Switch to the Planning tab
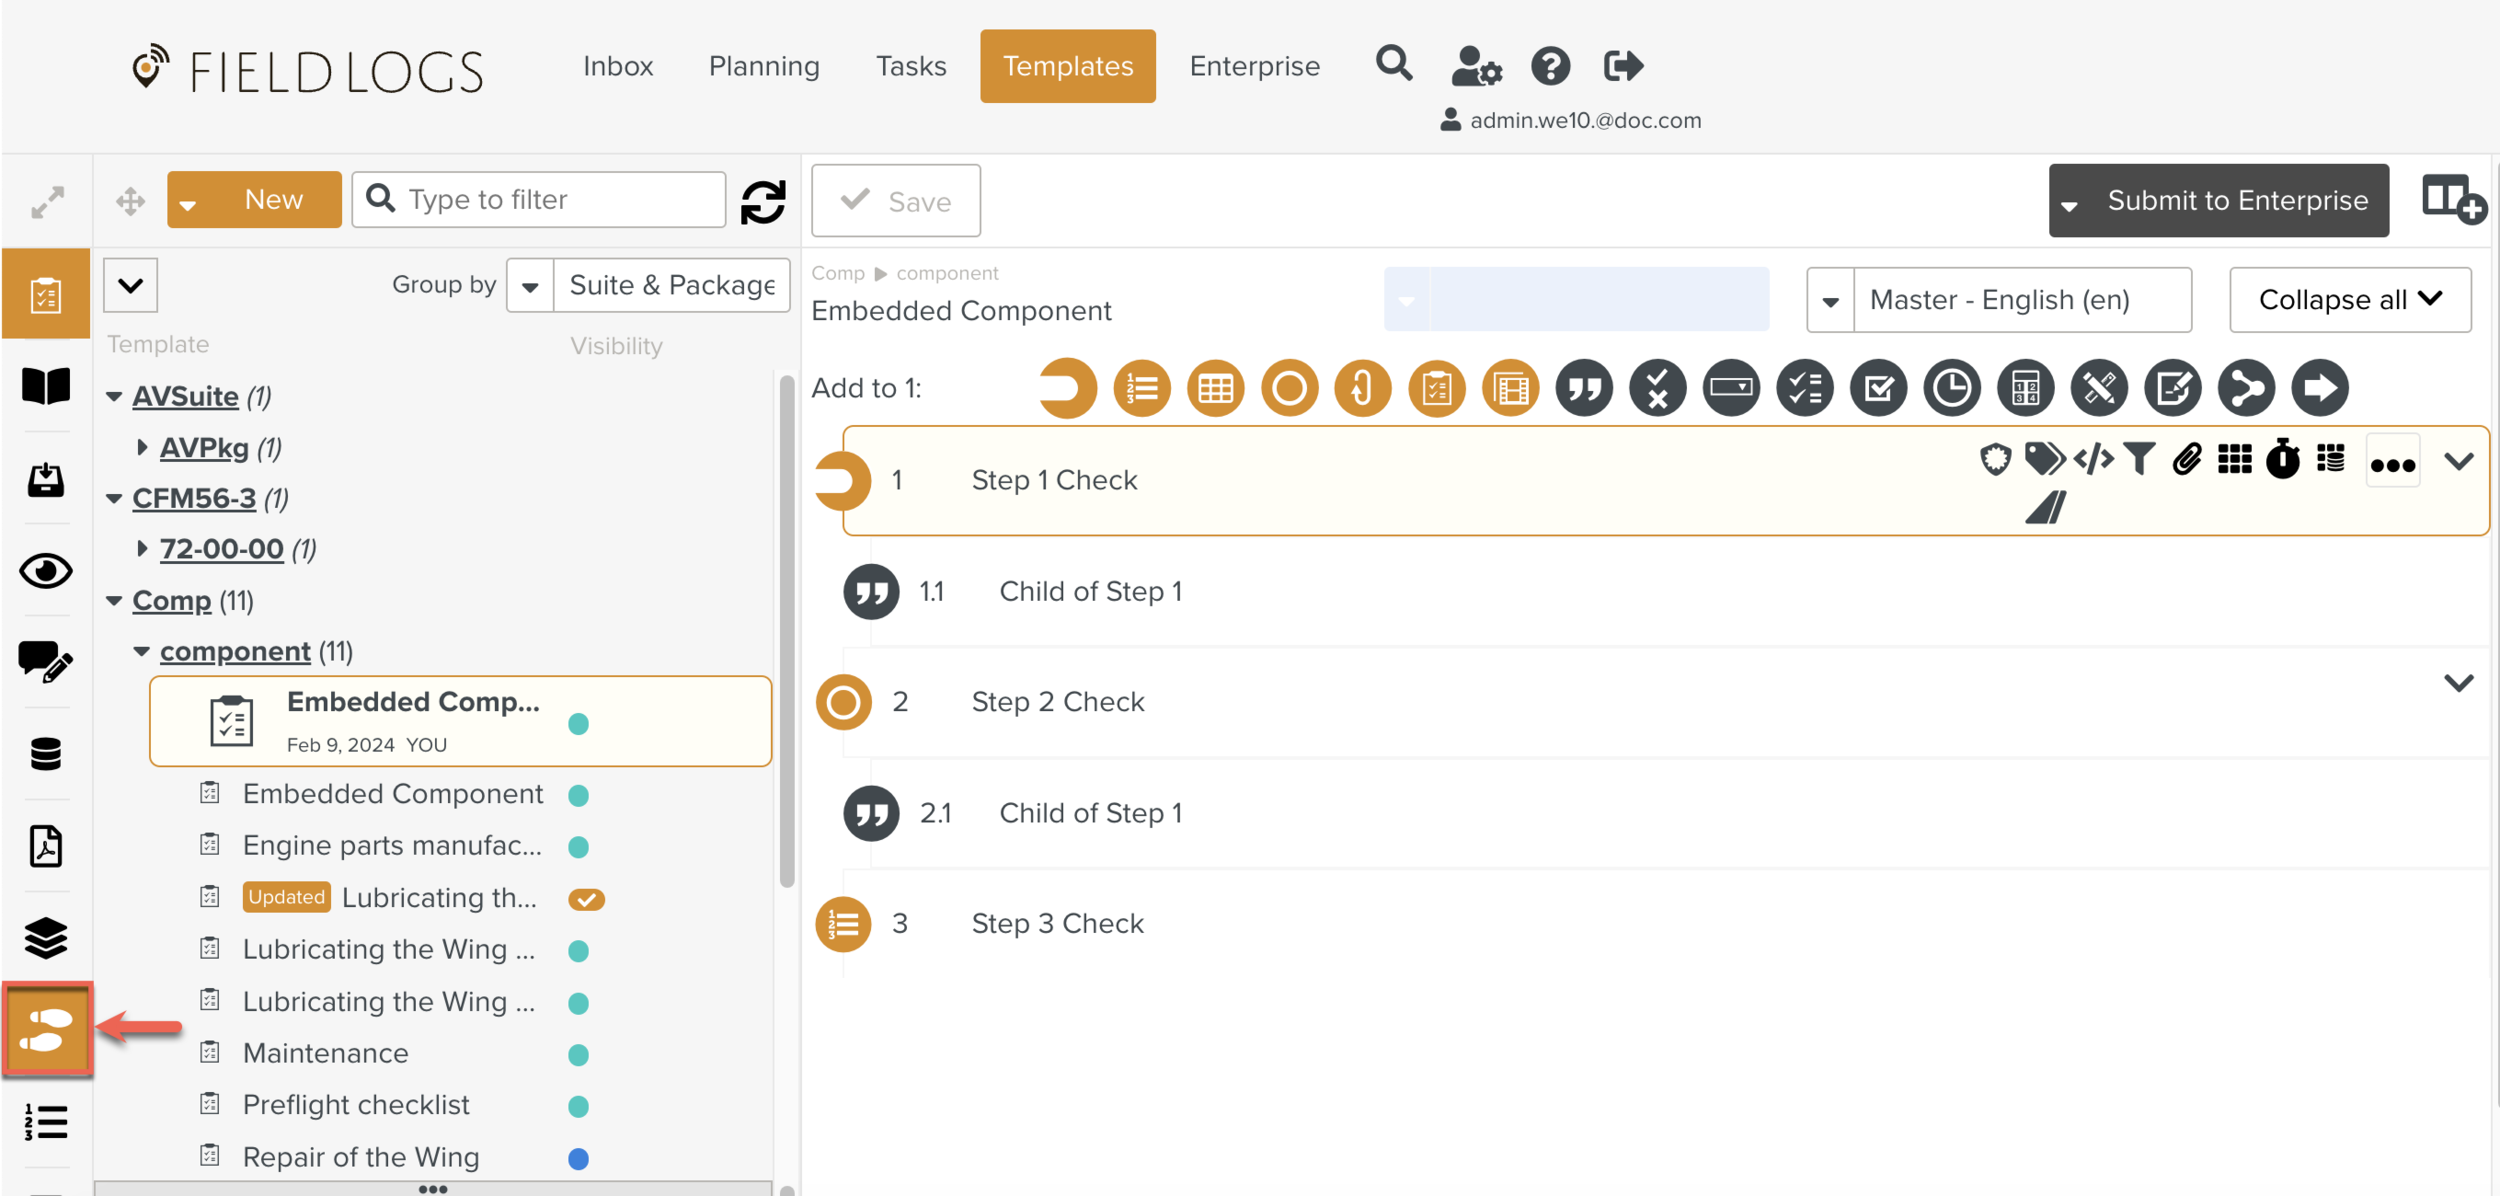Image resolution: width=2500 pixels, height=1196 pixels. (764, 66)
